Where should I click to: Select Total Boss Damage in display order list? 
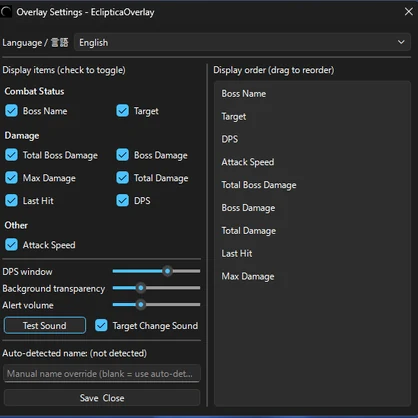312,185
